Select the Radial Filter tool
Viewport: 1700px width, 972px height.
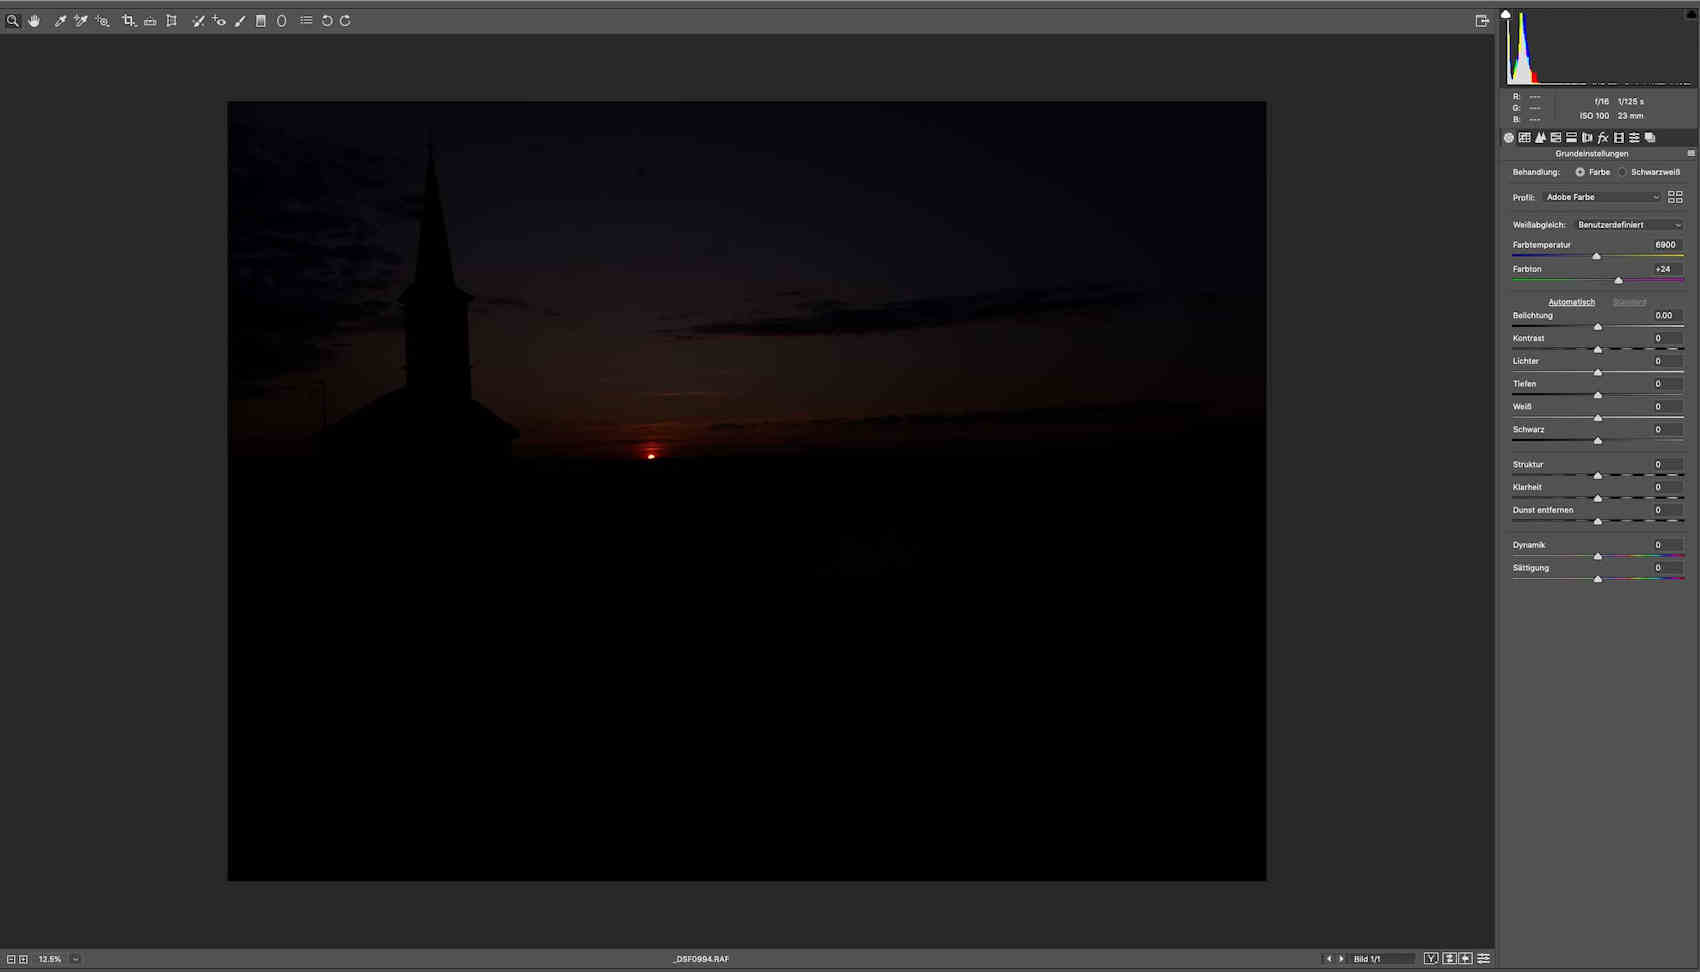282,21
